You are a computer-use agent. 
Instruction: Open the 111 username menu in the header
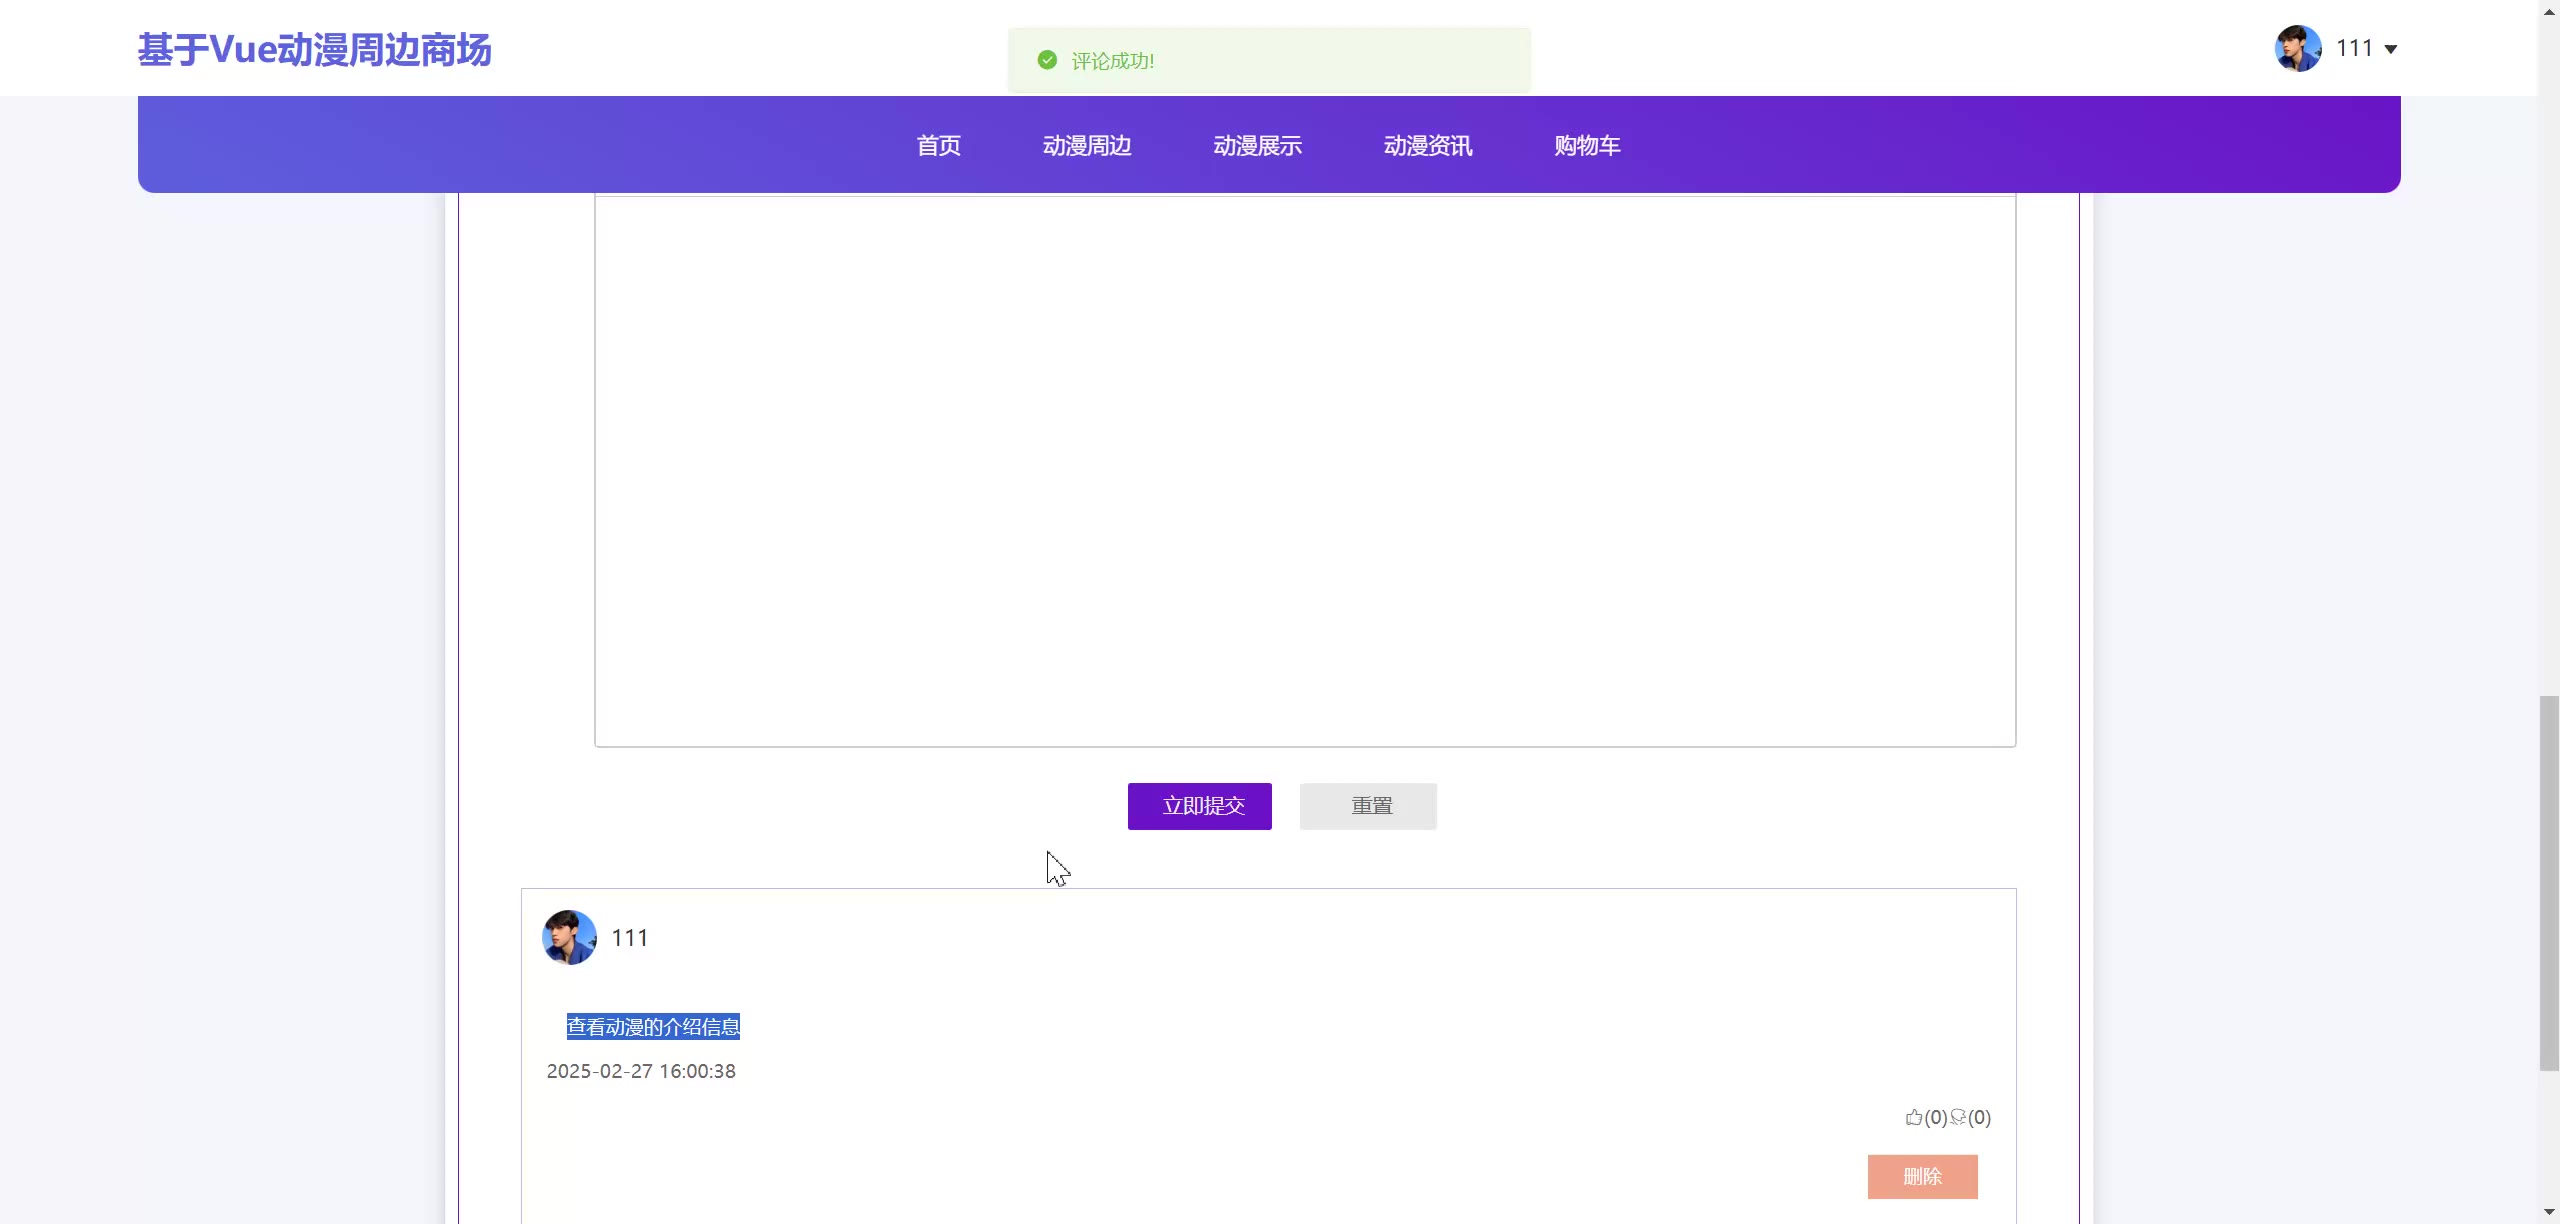click(2354, 48)
